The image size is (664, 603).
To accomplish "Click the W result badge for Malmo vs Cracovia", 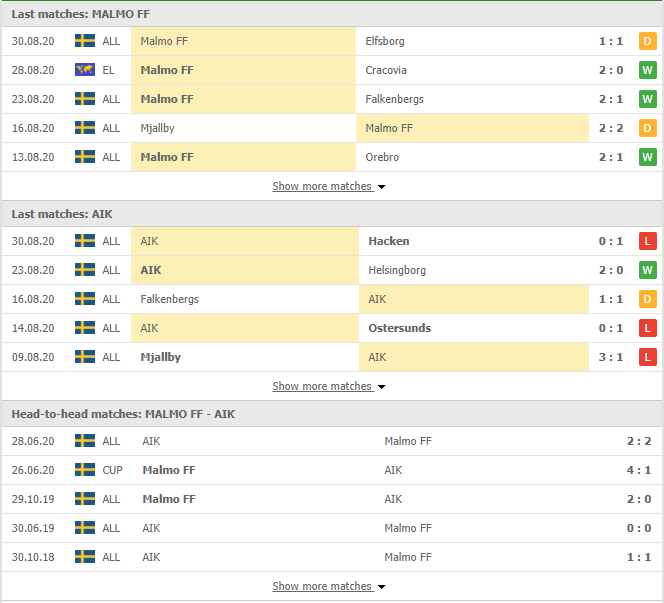I will coord(647,70).
